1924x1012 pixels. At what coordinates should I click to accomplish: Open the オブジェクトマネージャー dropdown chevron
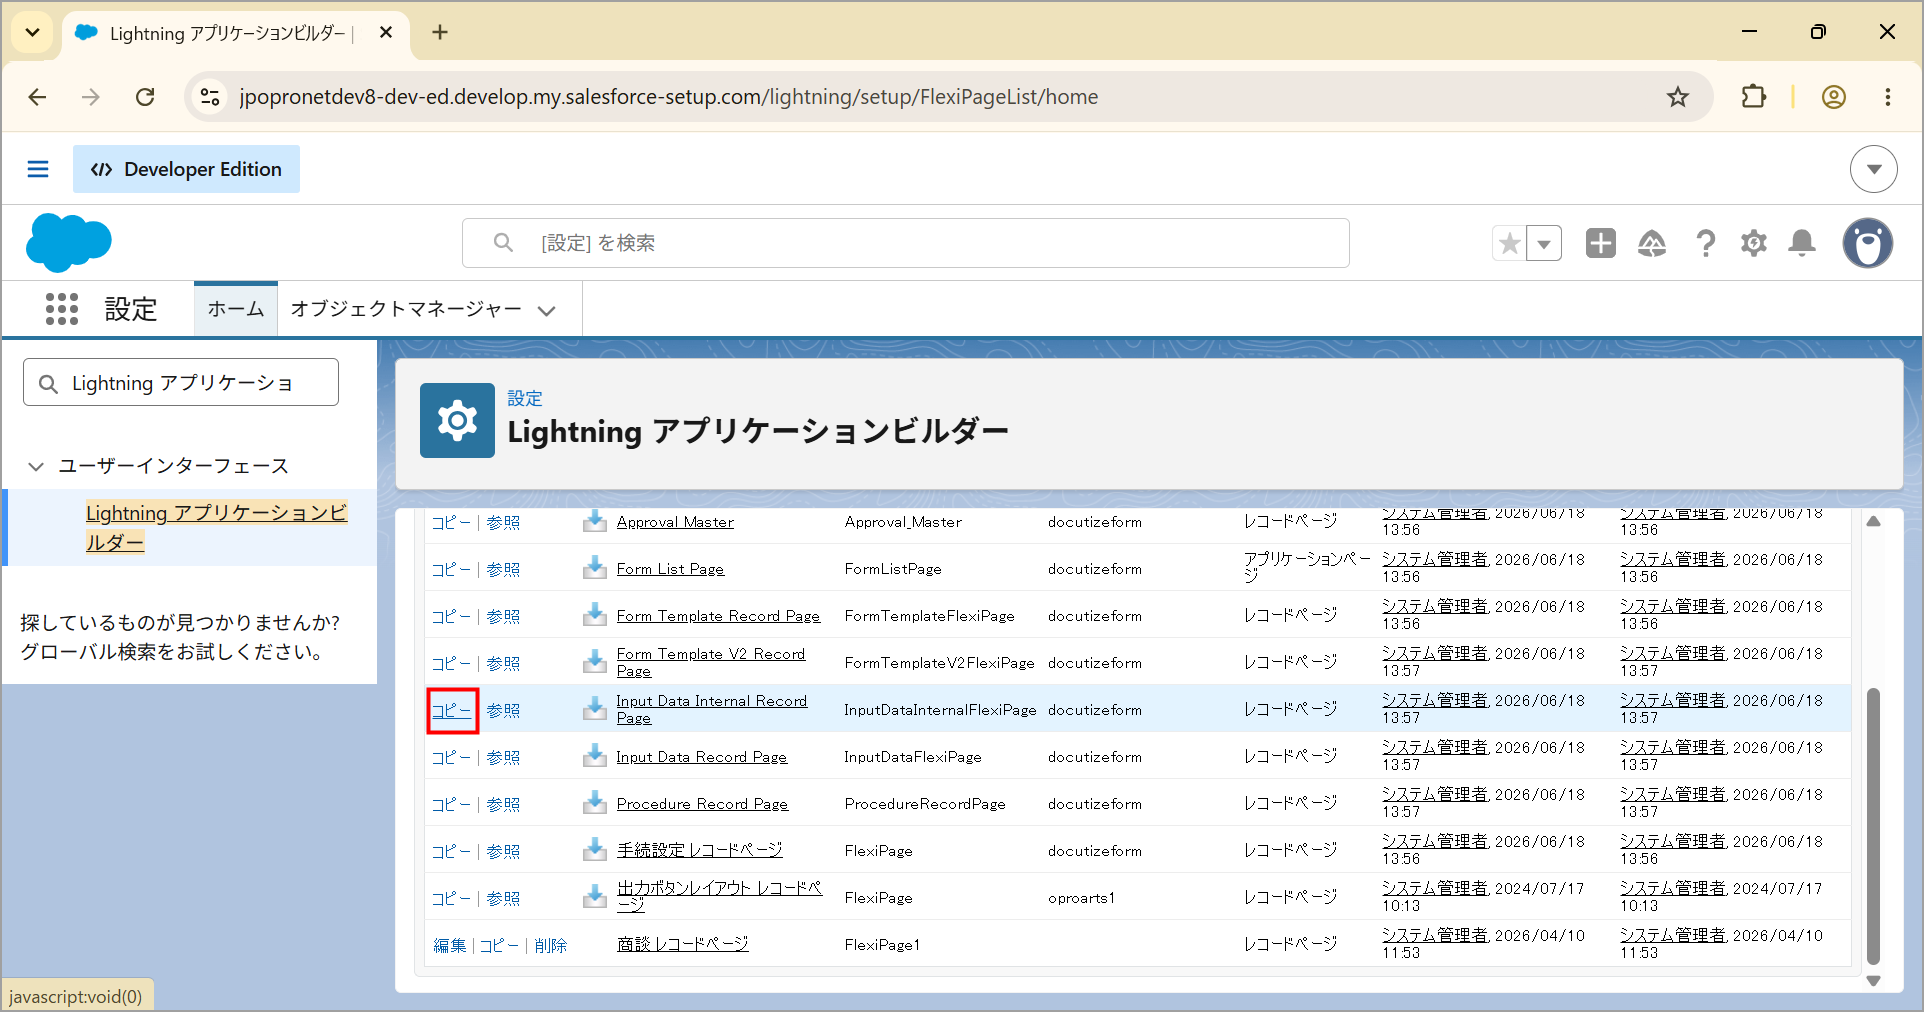(546, 310)
